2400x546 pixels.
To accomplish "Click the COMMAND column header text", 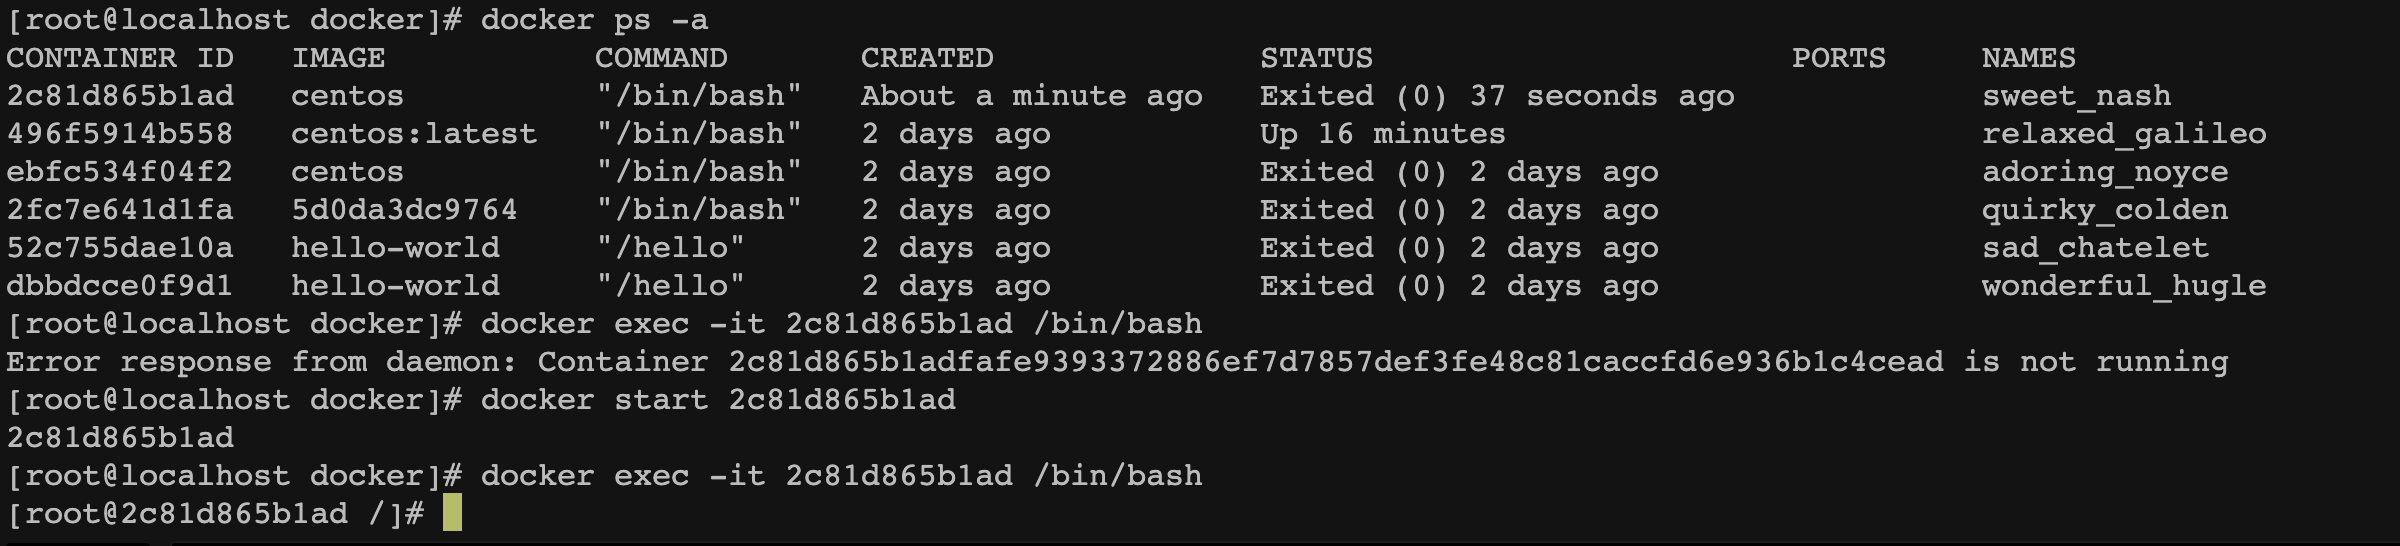I will [661, 58].
